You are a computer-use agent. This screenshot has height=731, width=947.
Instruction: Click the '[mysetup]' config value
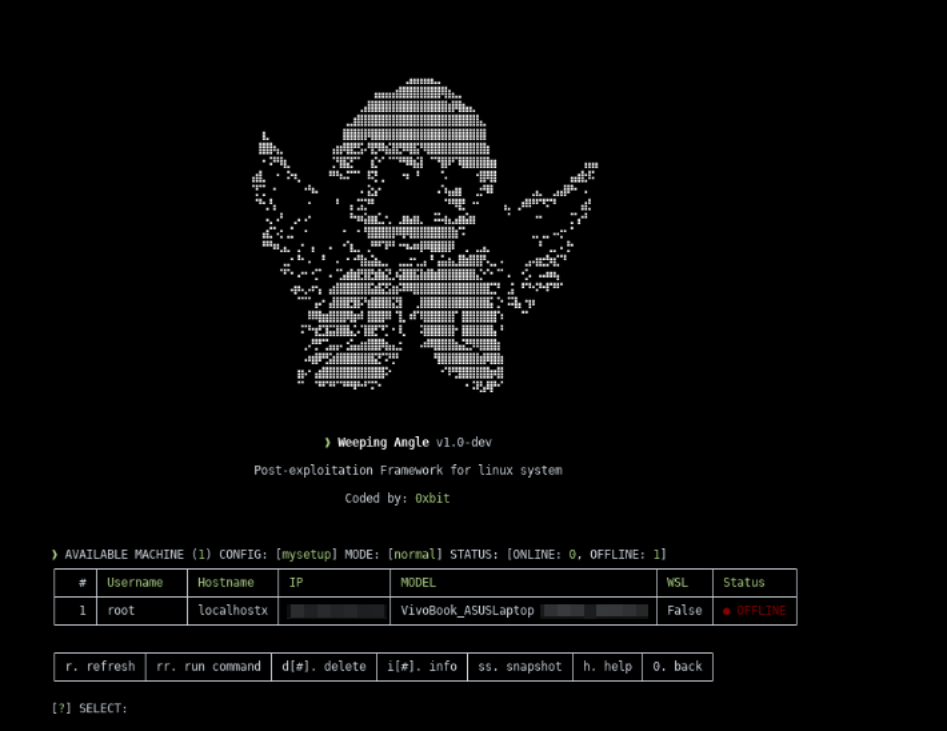click(306, 555)
